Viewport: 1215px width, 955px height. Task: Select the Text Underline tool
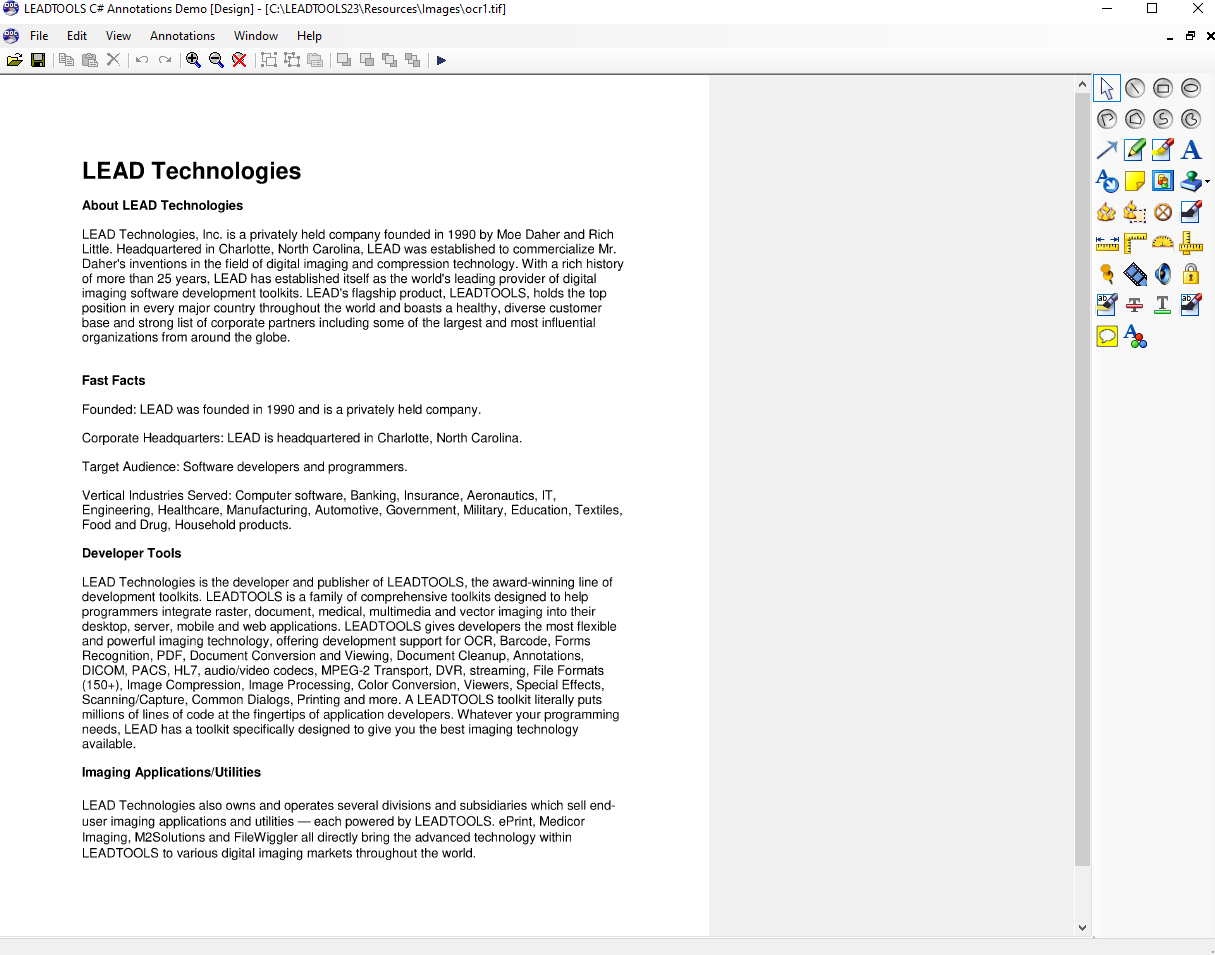click(1163, 305)
